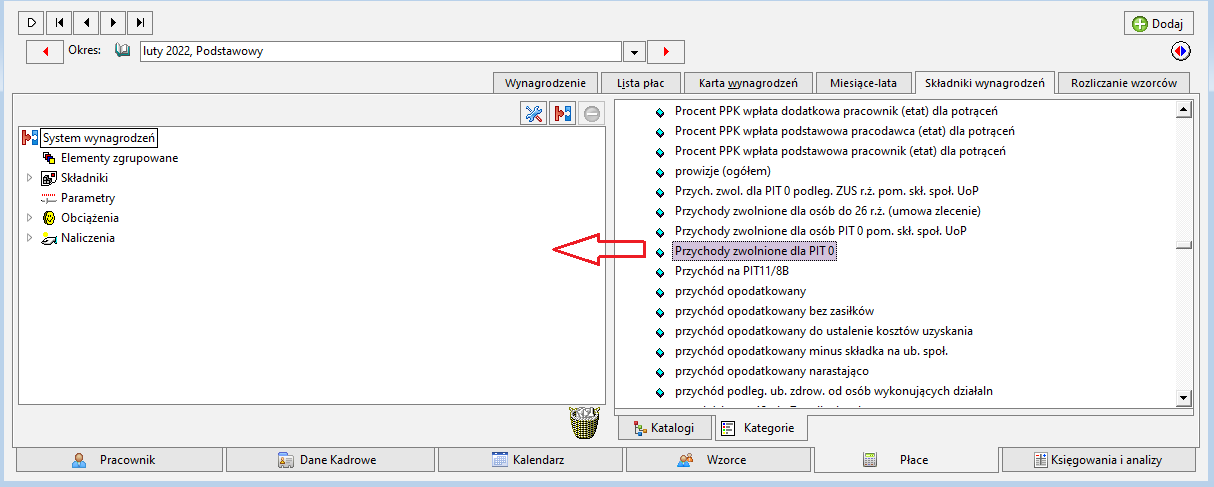Click the tools wrench icon above tree

[533, 114]
